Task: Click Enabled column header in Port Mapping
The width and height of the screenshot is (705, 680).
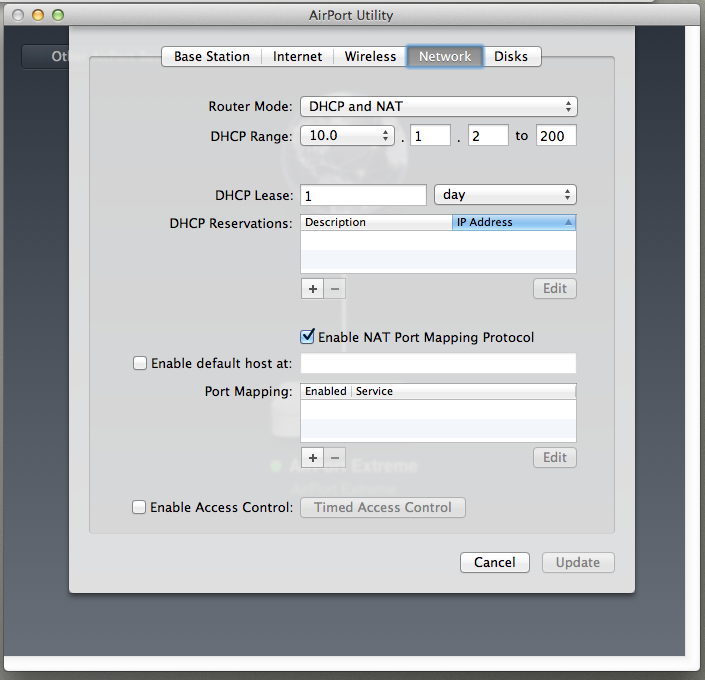Action: [326, 391]
